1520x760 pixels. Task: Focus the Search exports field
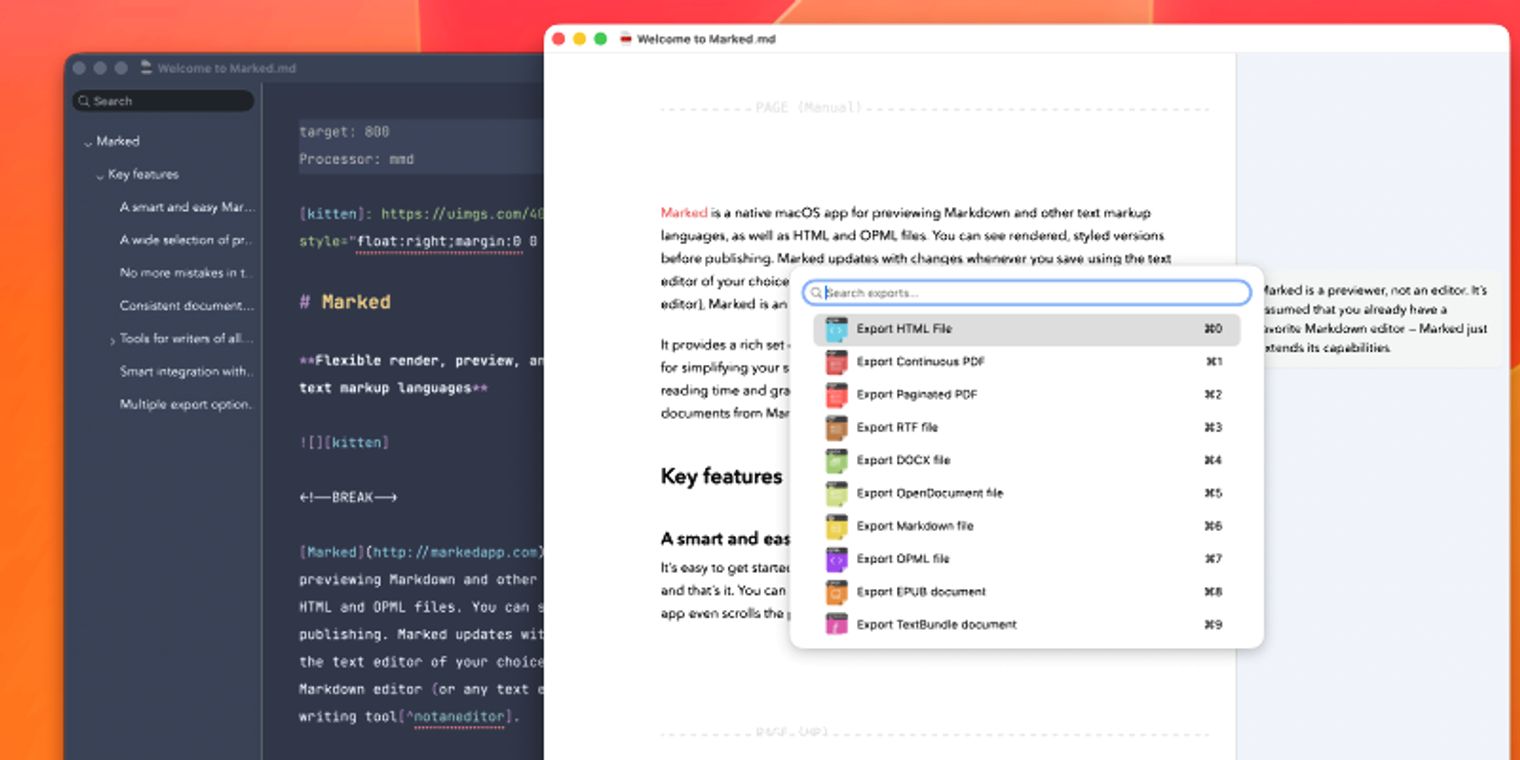[x=1027, y=293]
